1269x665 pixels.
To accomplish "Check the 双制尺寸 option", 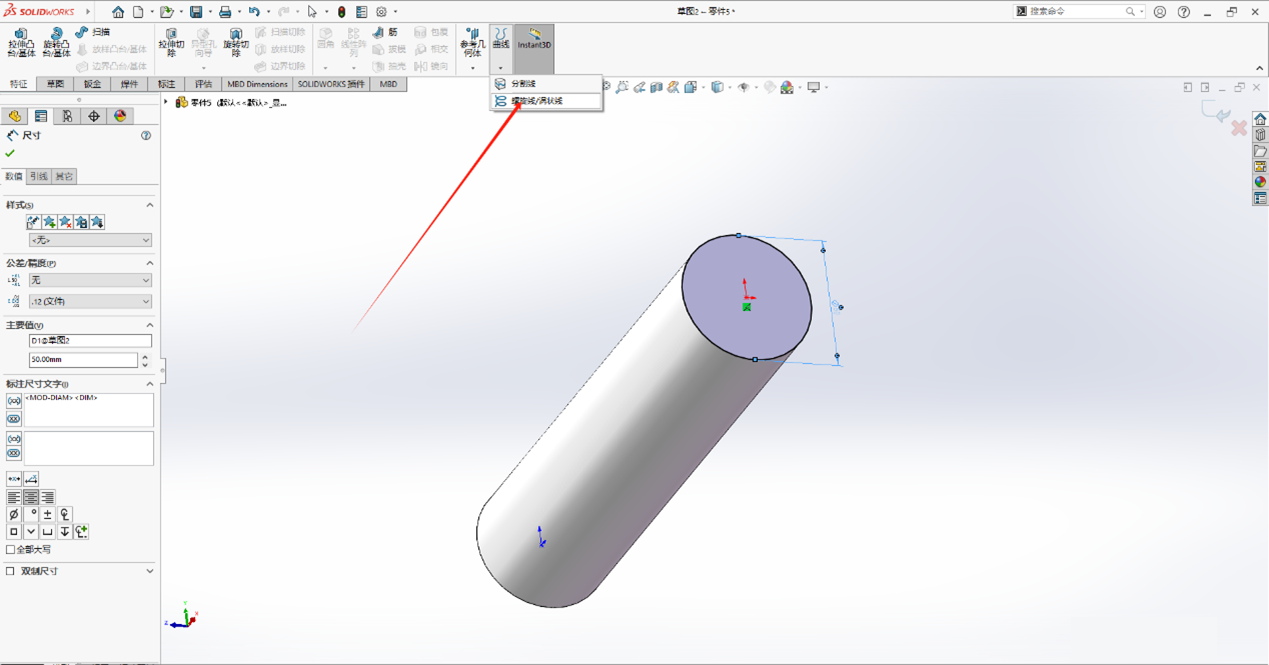I will (11, 571).
